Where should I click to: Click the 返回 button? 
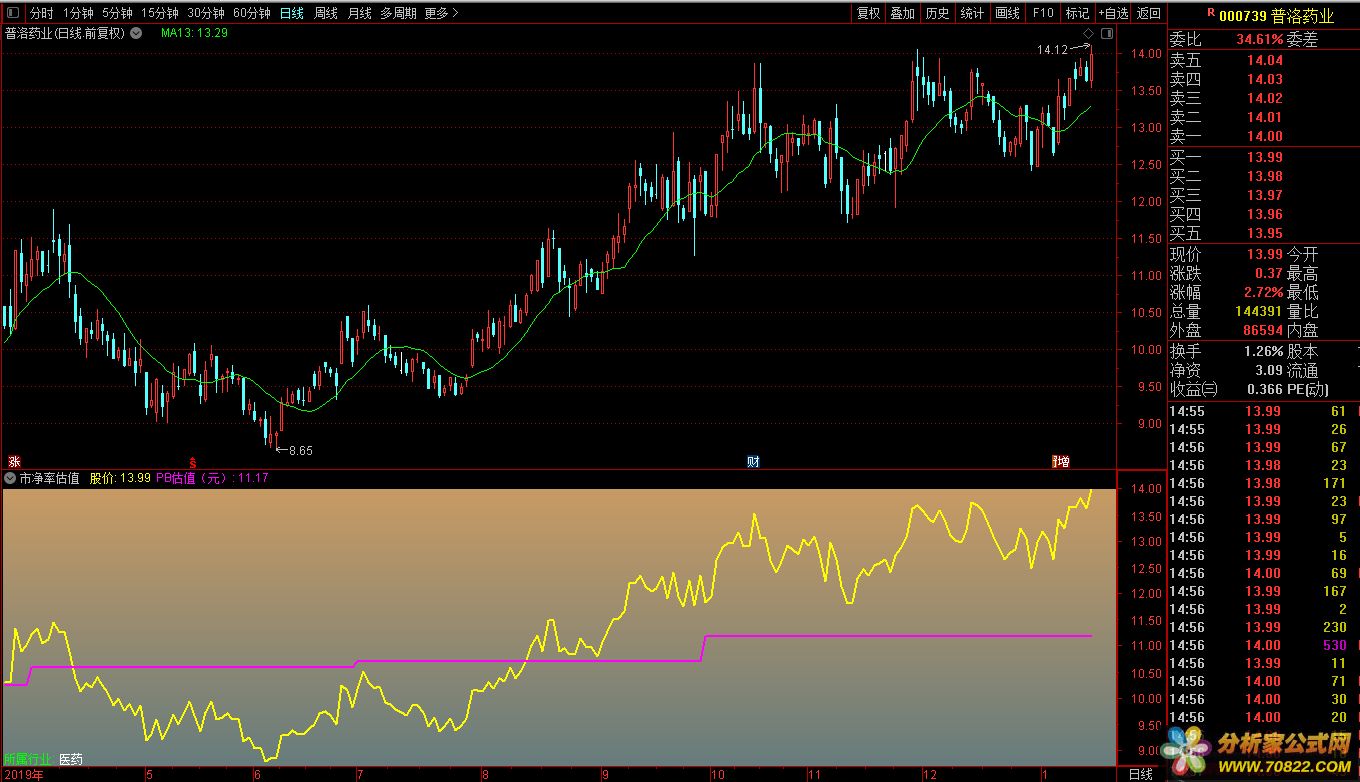click(x=1149, y=13)
